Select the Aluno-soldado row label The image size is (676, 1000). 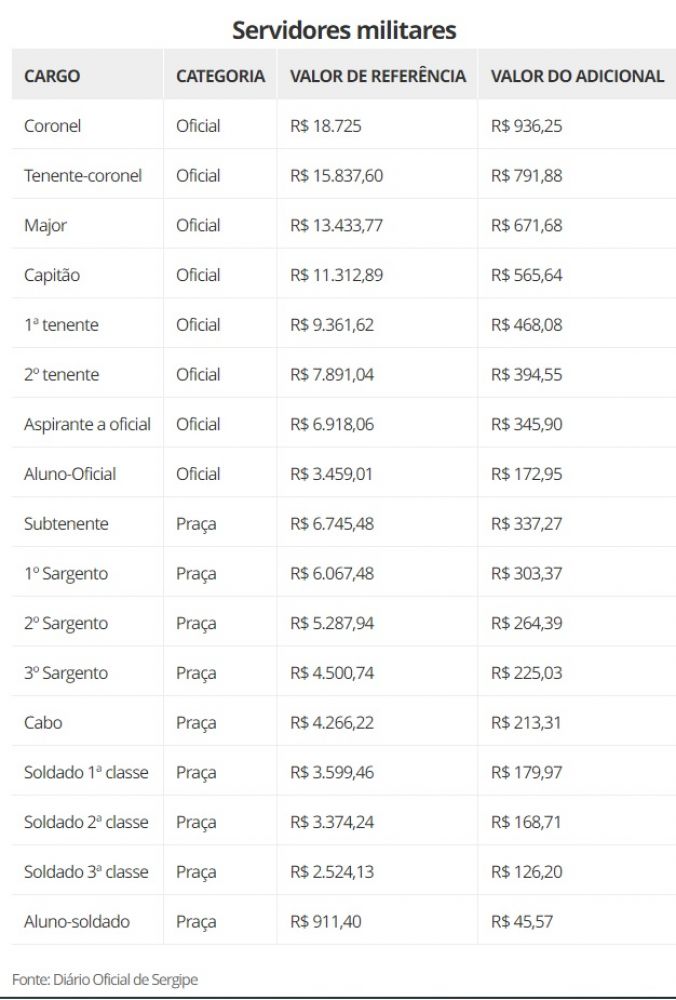(77, 922)
